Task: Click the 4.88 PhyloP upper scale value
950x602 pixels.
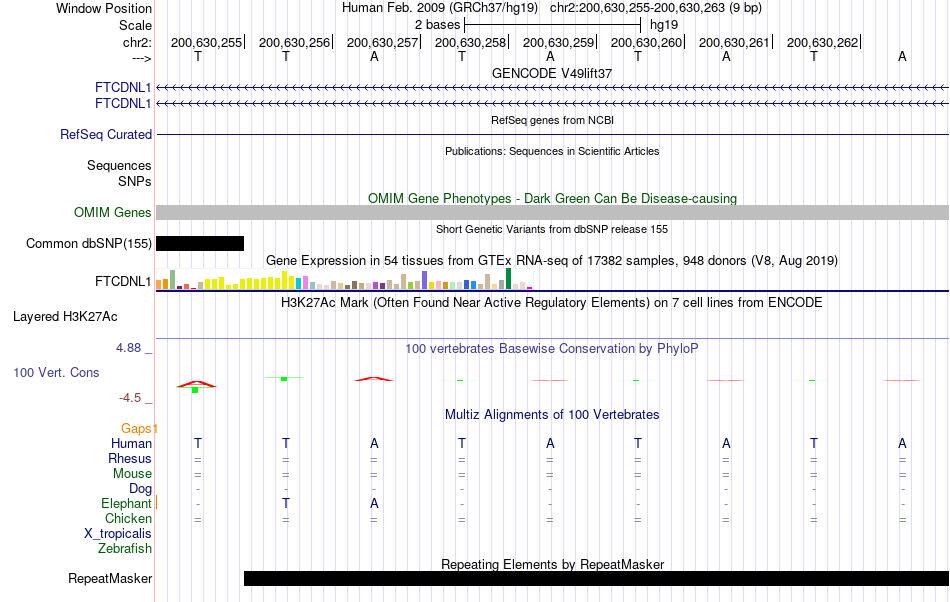Action: (128, 348)
